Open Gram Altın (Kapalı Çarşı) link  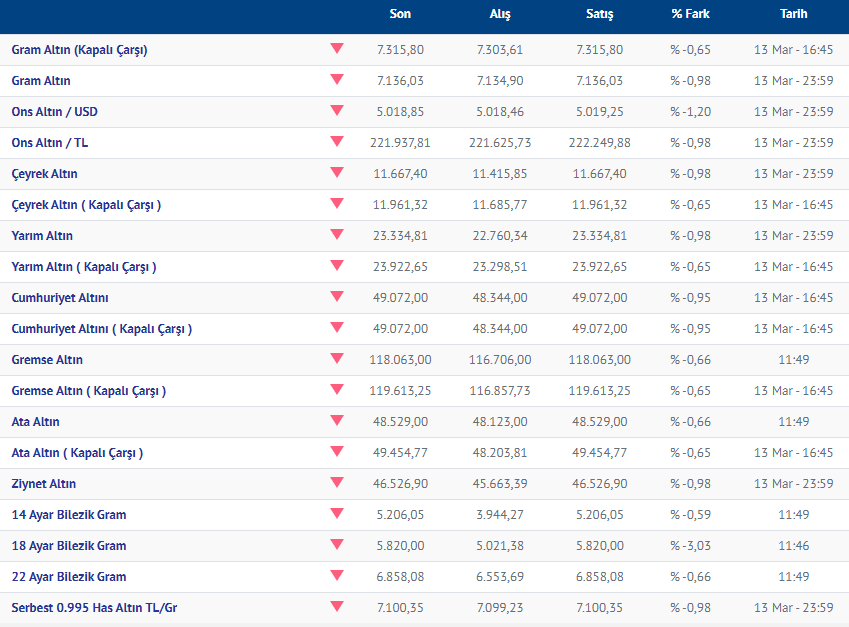click(x=79, y=50)
